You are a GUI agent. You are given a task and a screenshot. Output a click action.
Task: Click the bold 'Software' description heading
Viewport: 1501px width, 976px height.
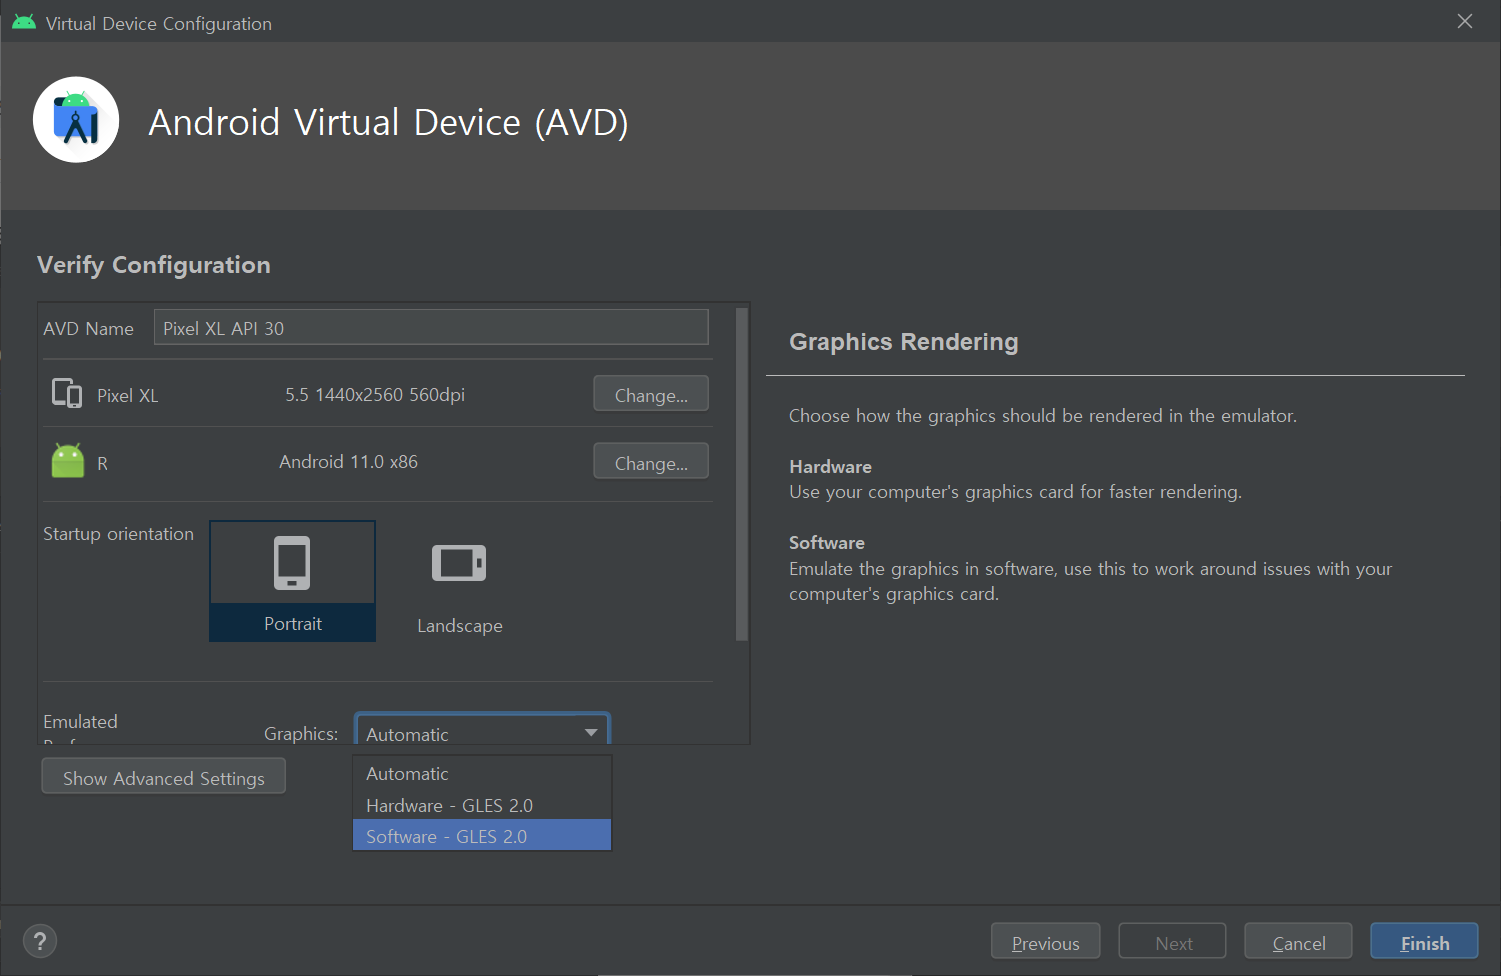click(826, 542)
